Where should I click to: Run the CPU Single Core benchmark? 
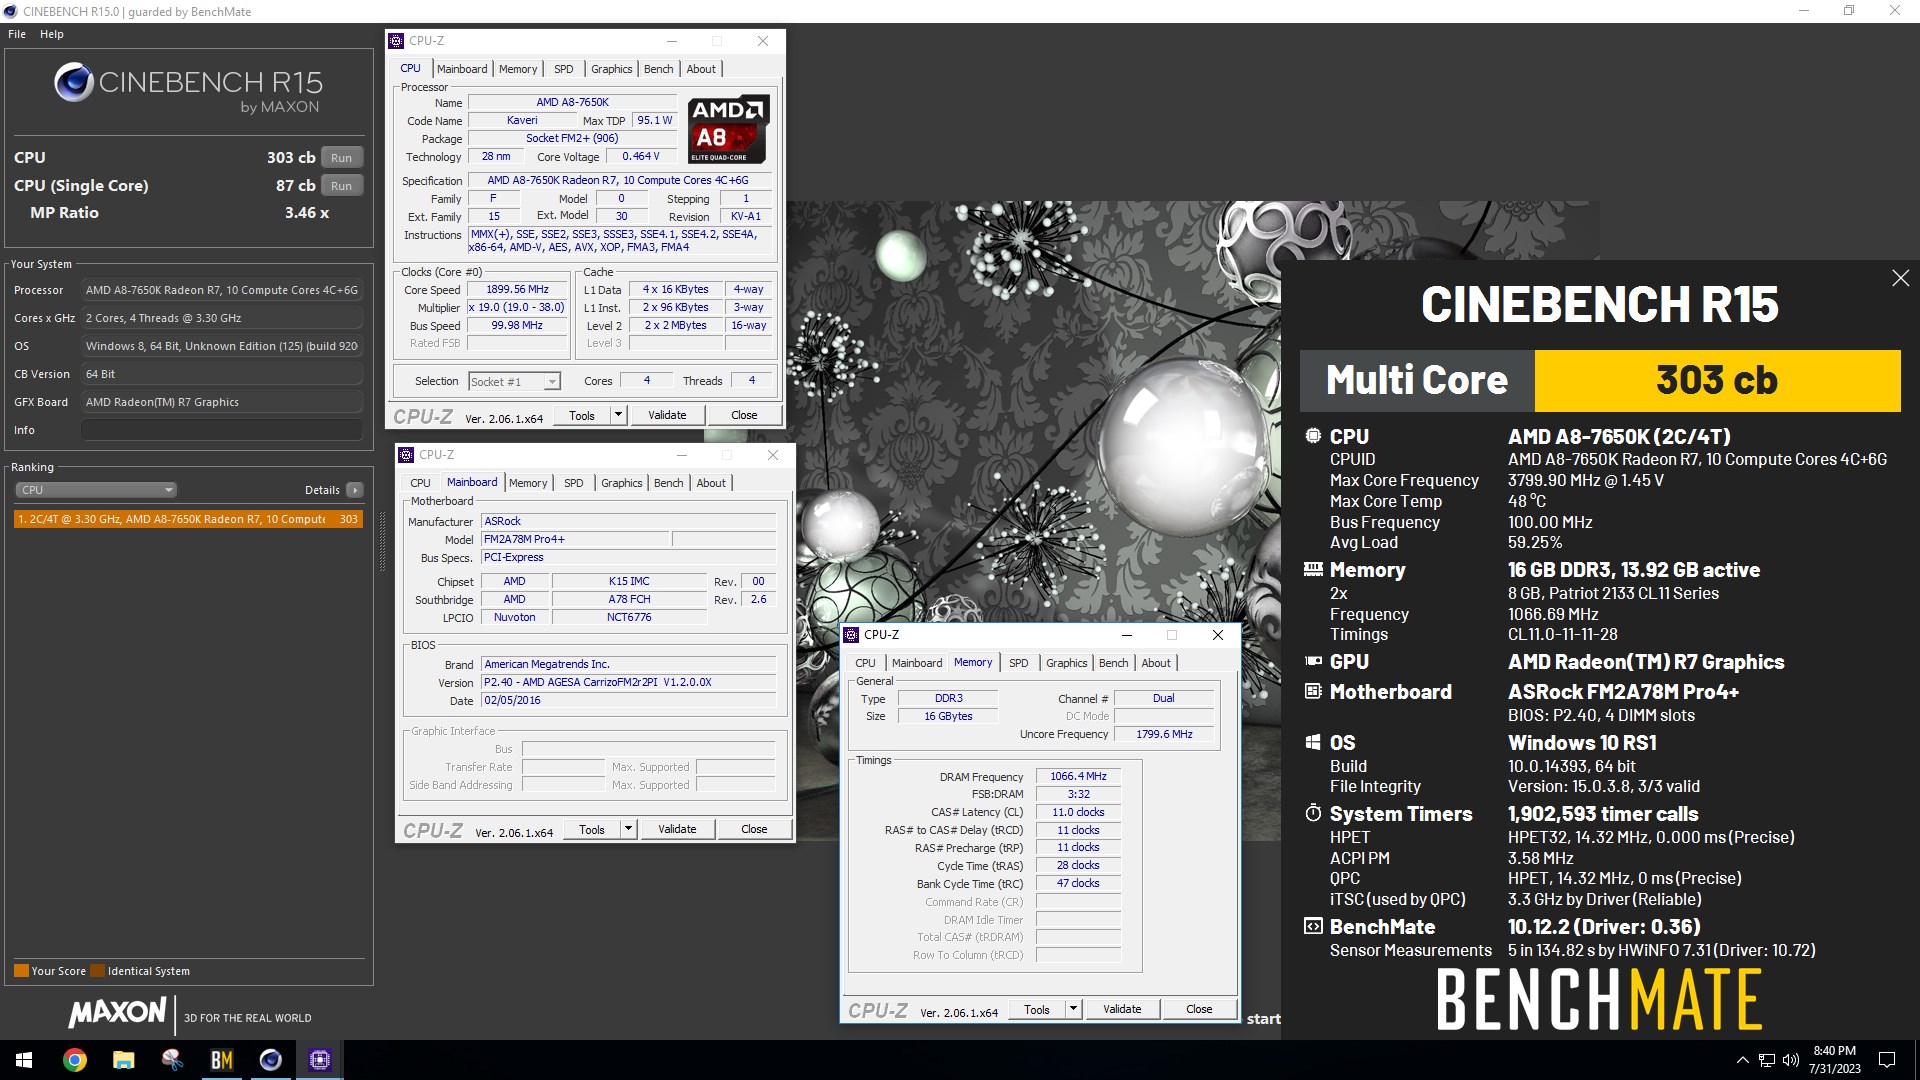[x=341, y=186]
